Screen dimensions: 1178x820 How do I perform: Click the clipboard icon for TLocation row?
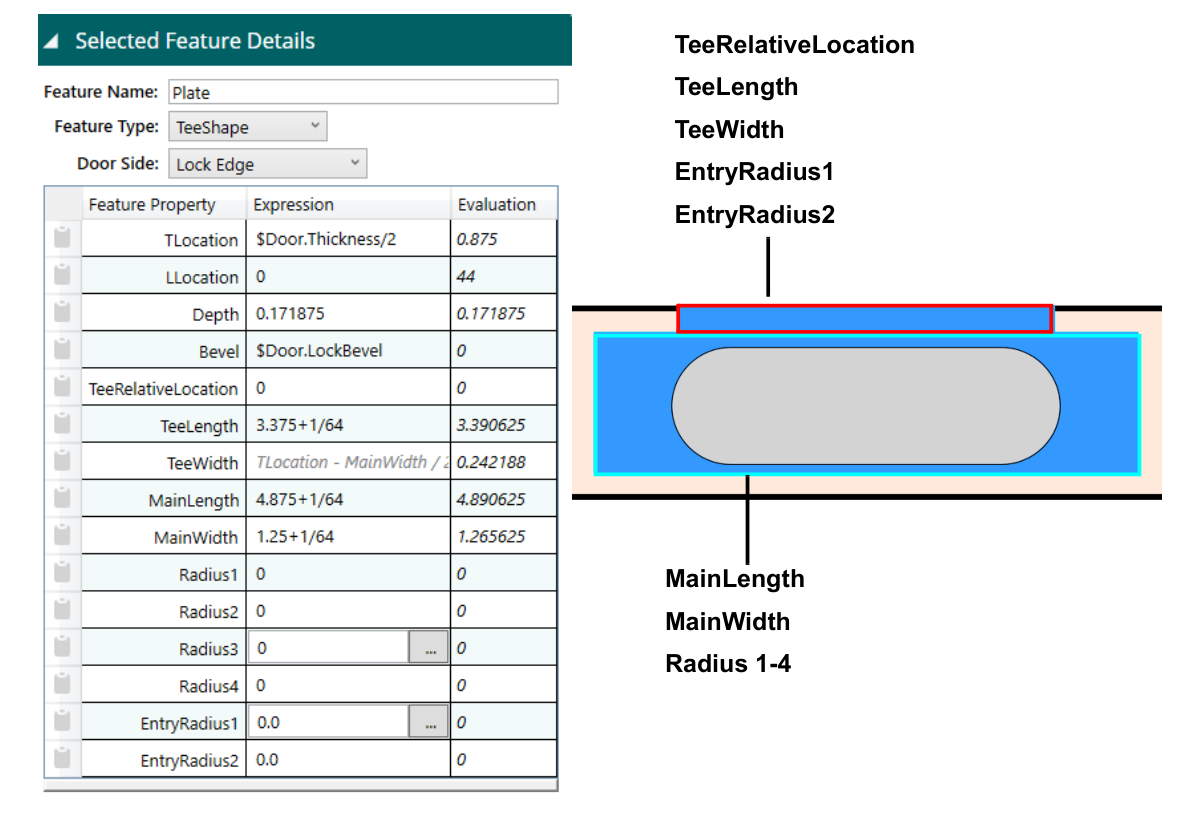[62, 238]
